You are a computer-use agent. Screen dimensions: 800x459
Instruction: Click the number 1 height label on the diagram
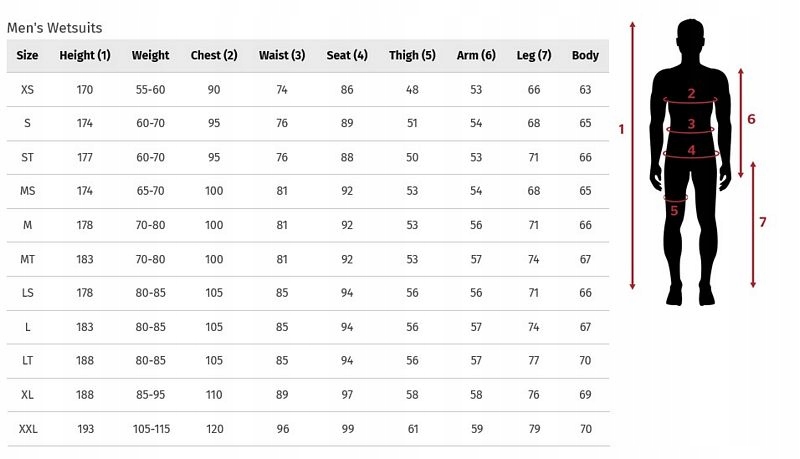[621, 129]
